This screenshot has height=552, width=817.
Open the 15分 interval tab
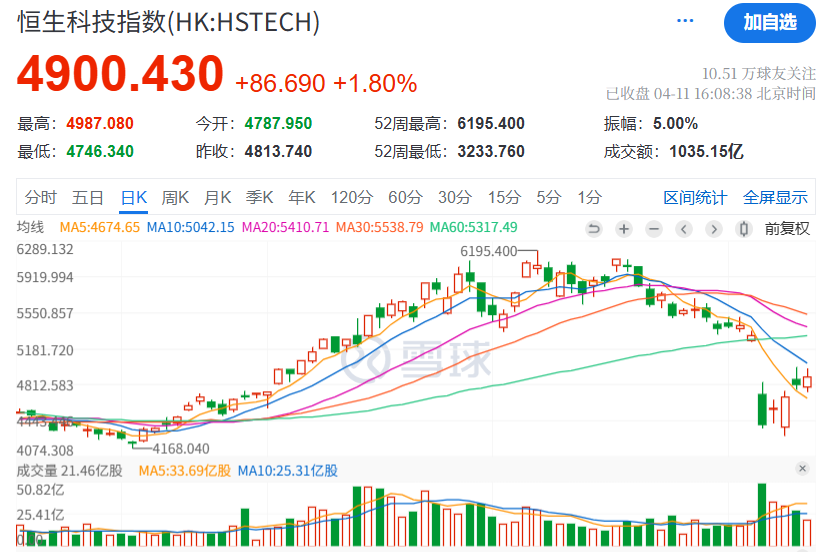point(504,198)
